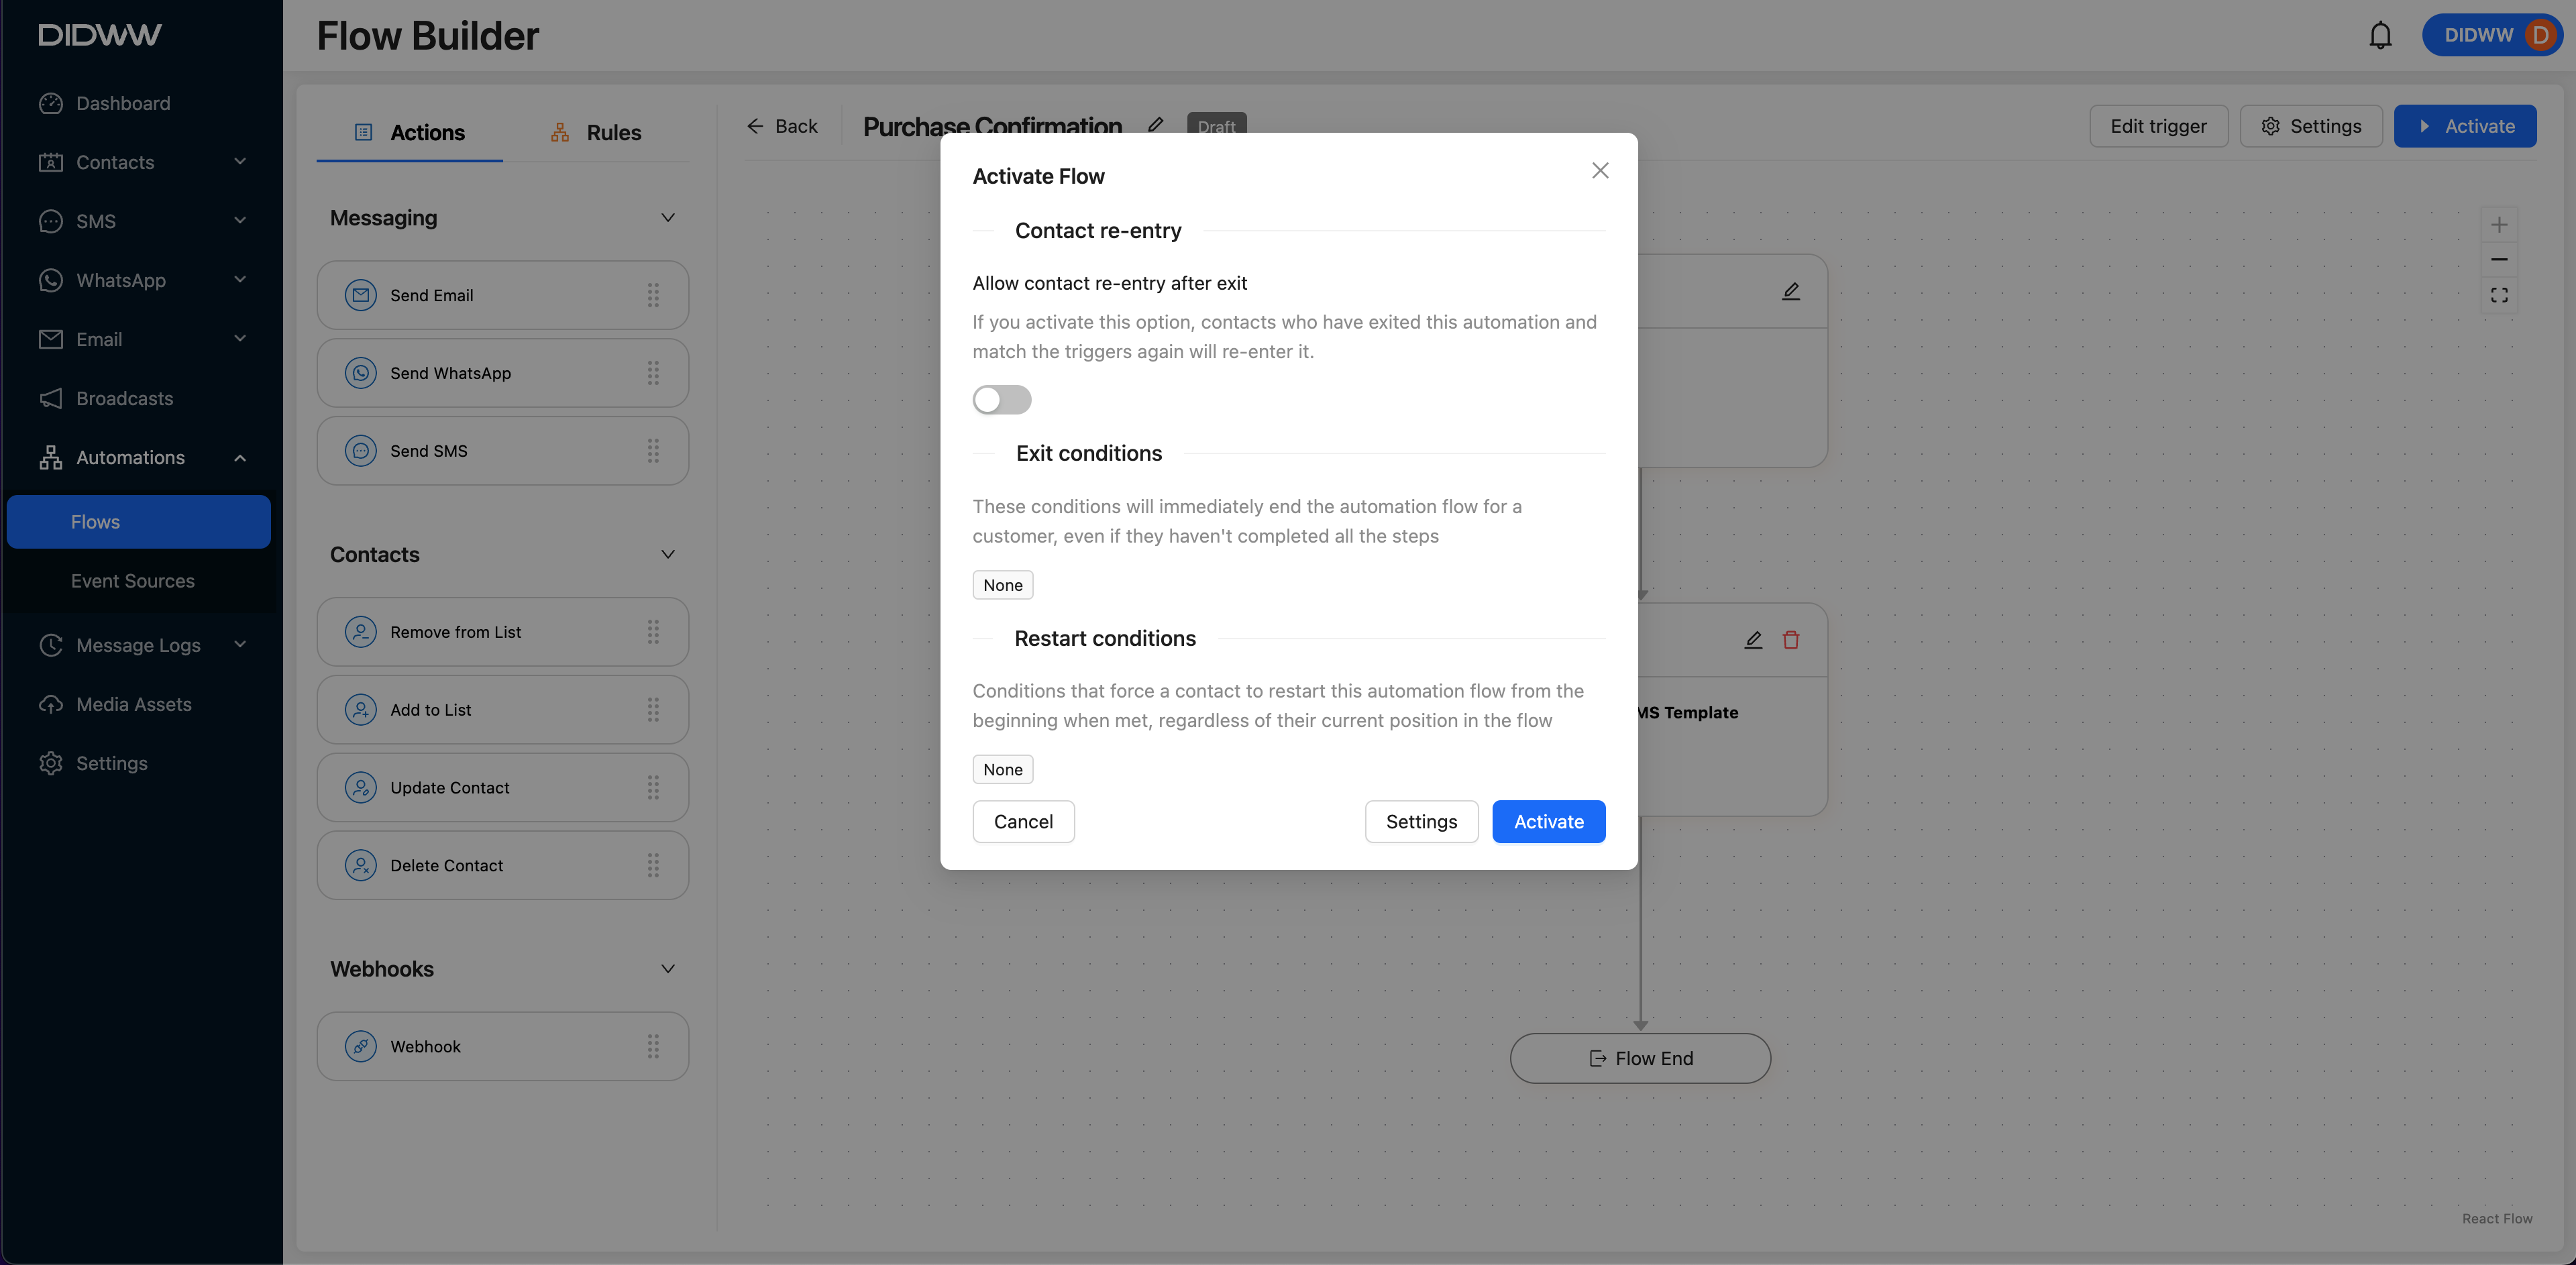The height and width of the screenshot is (1265, 2576).
Task: Open Event Sources in the sidebar
Action: (132, 581)
